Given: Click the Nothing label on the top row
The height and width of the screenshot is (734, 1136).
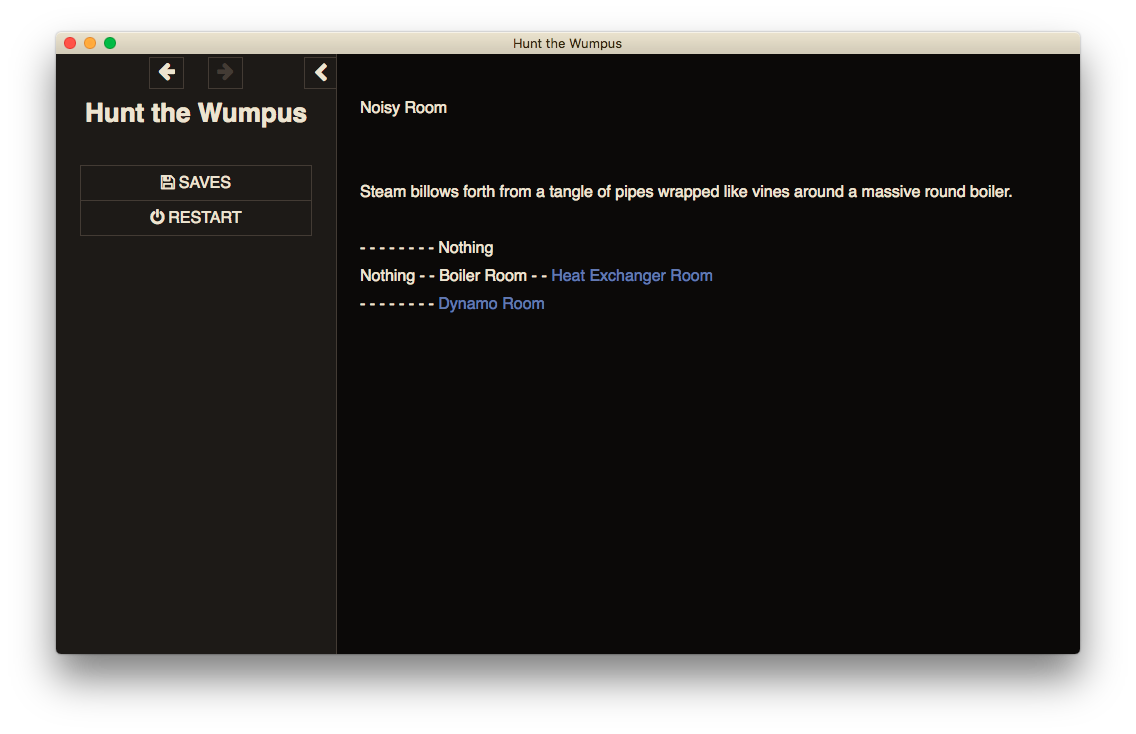Looking at the screenshot, I should [x=465, y=247].
